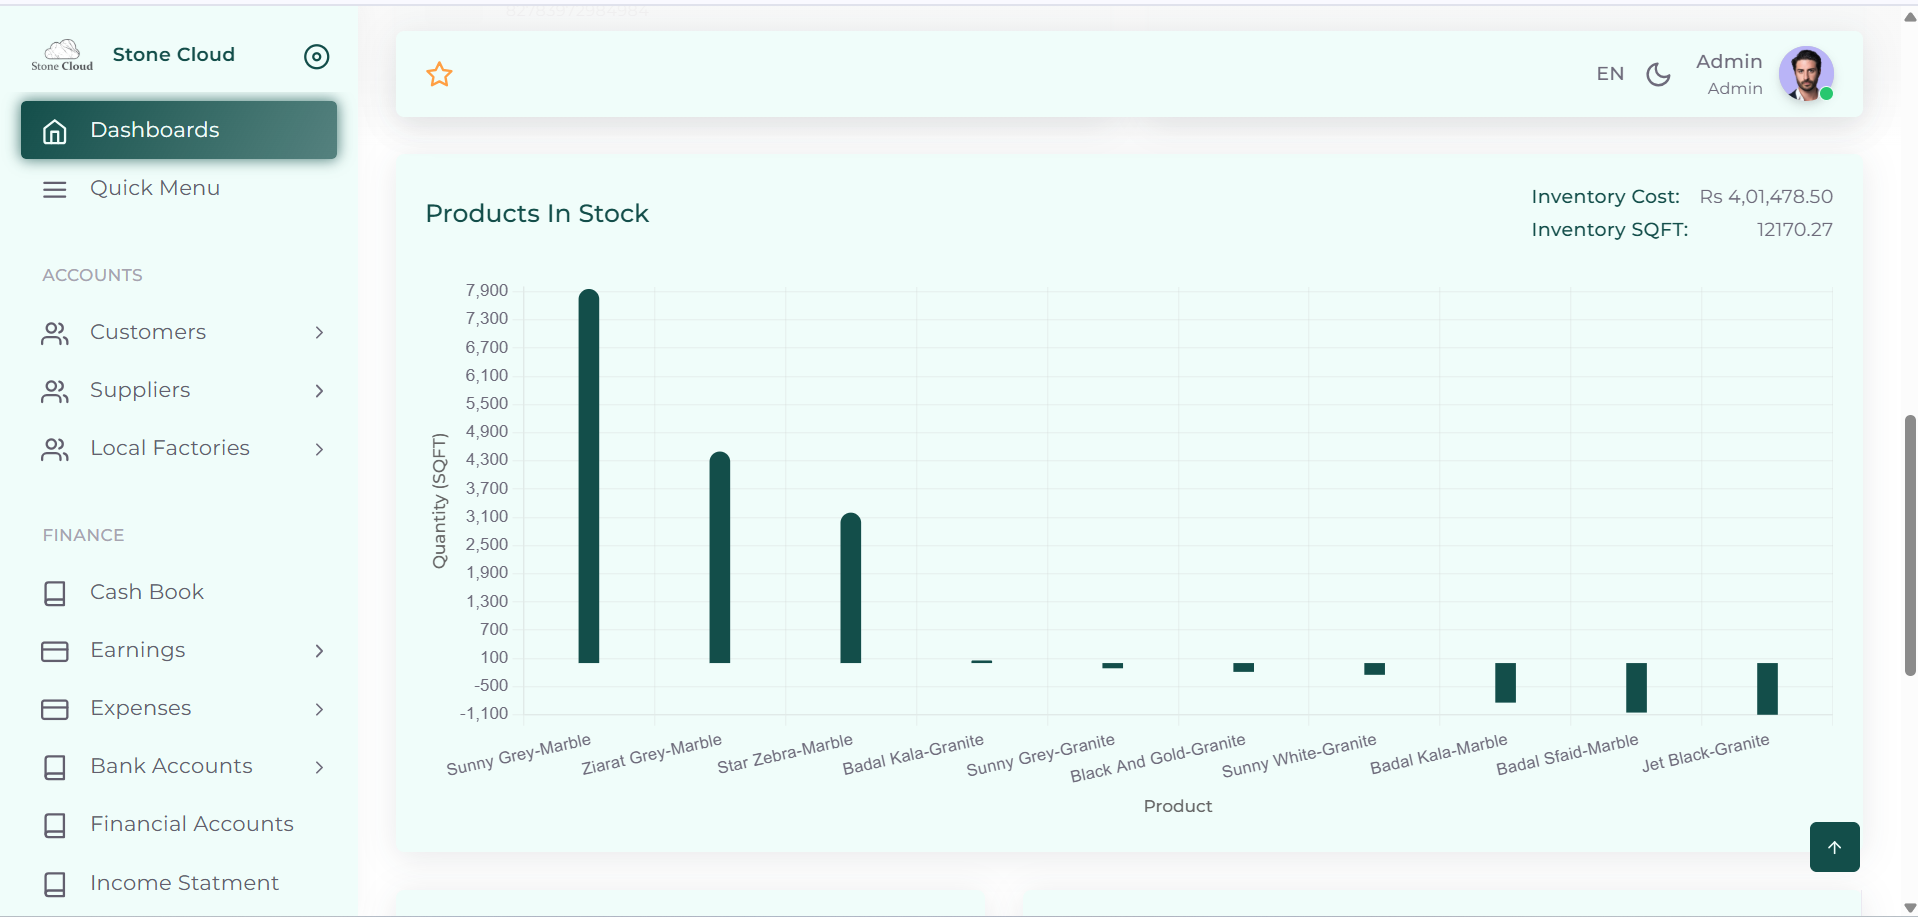This screenshot has width=1918, height=917.
Task: Click the Stone Cloud logo
Action: point(62,55)
